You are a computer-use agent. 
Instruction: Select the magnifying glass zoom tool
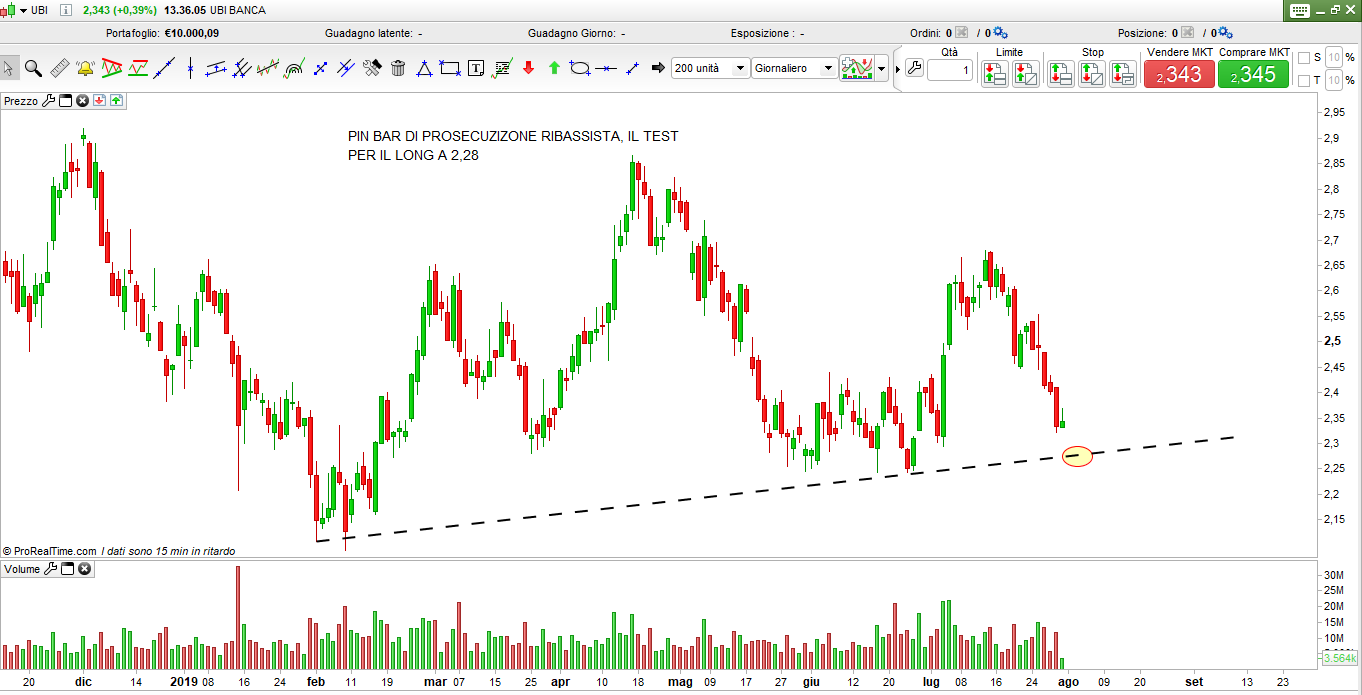33,68
